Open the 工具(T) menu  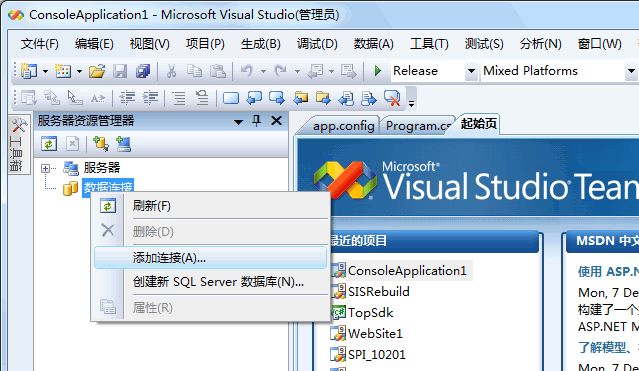[x=429, y=44]
